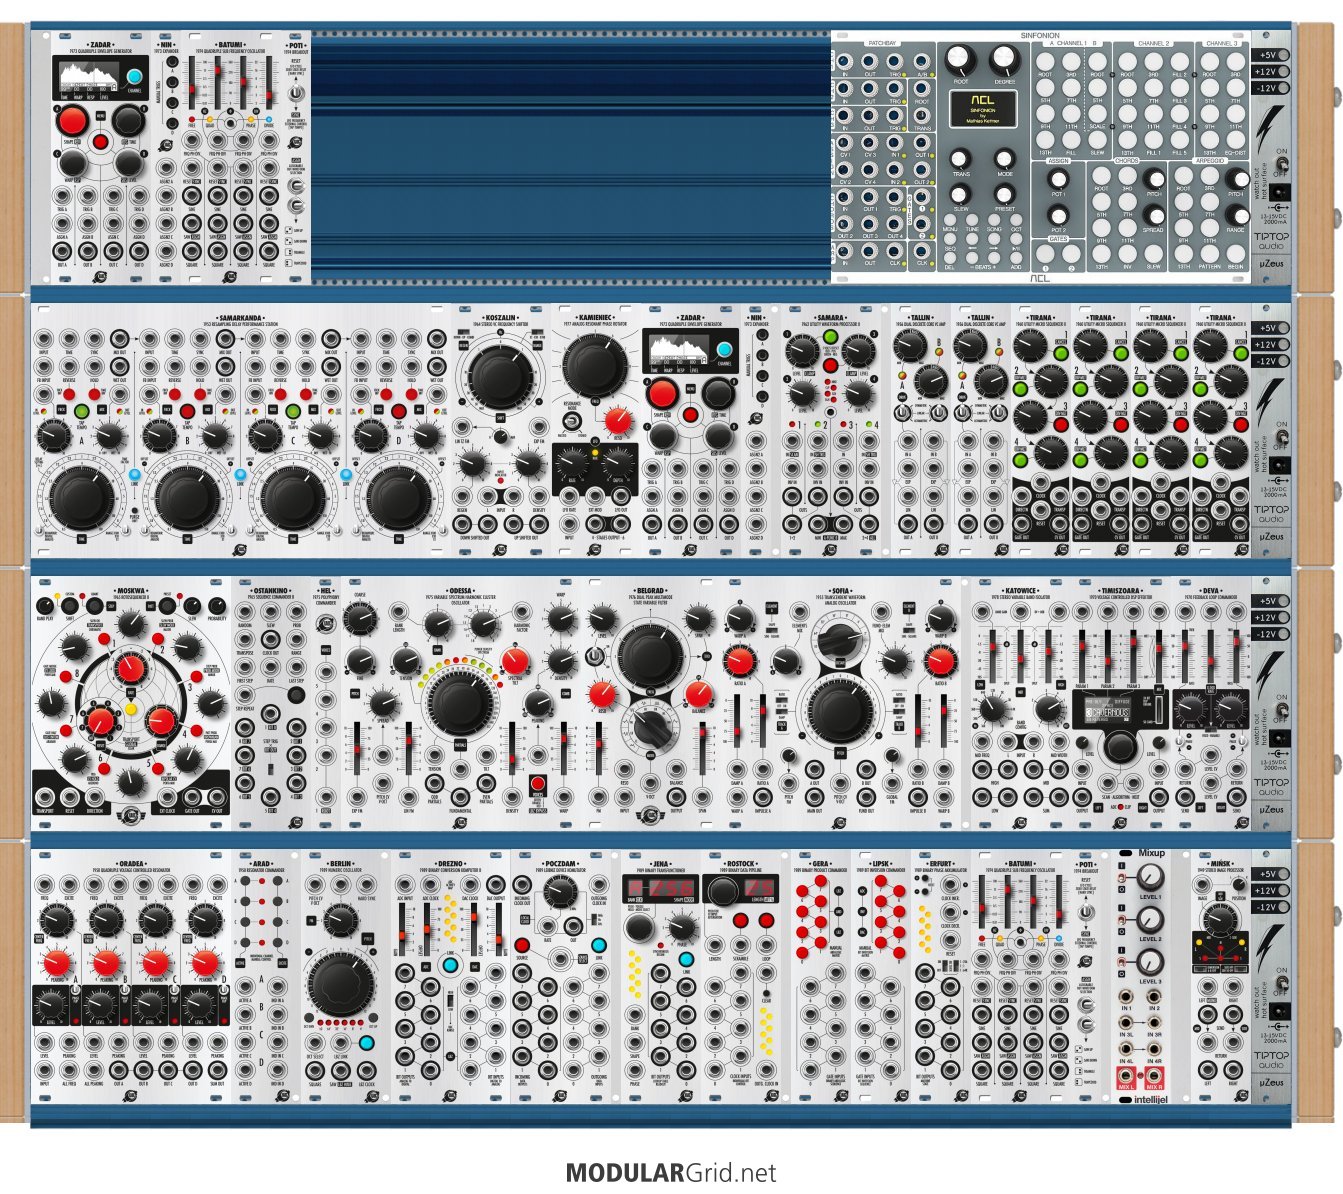
Task: Click the saw up waveform icon on top-row Poti
Action: 288,230
